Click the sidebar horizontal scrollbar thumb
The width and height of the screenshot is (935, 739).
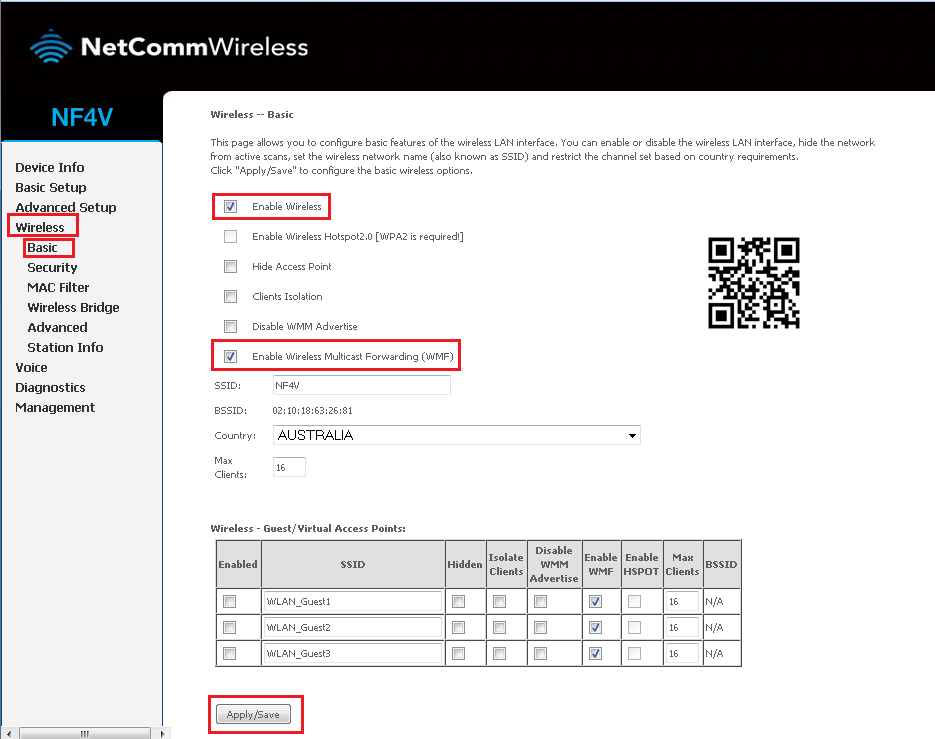tap(85, 734)
